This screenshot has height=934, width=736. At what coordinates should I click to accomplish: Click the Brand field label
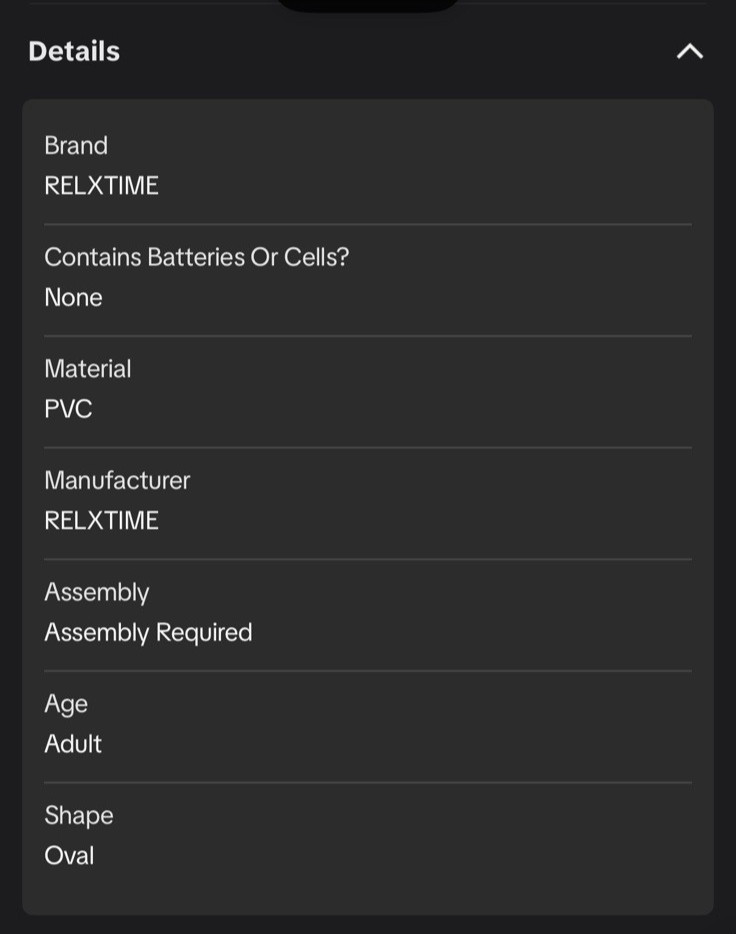tap(76, 145)
